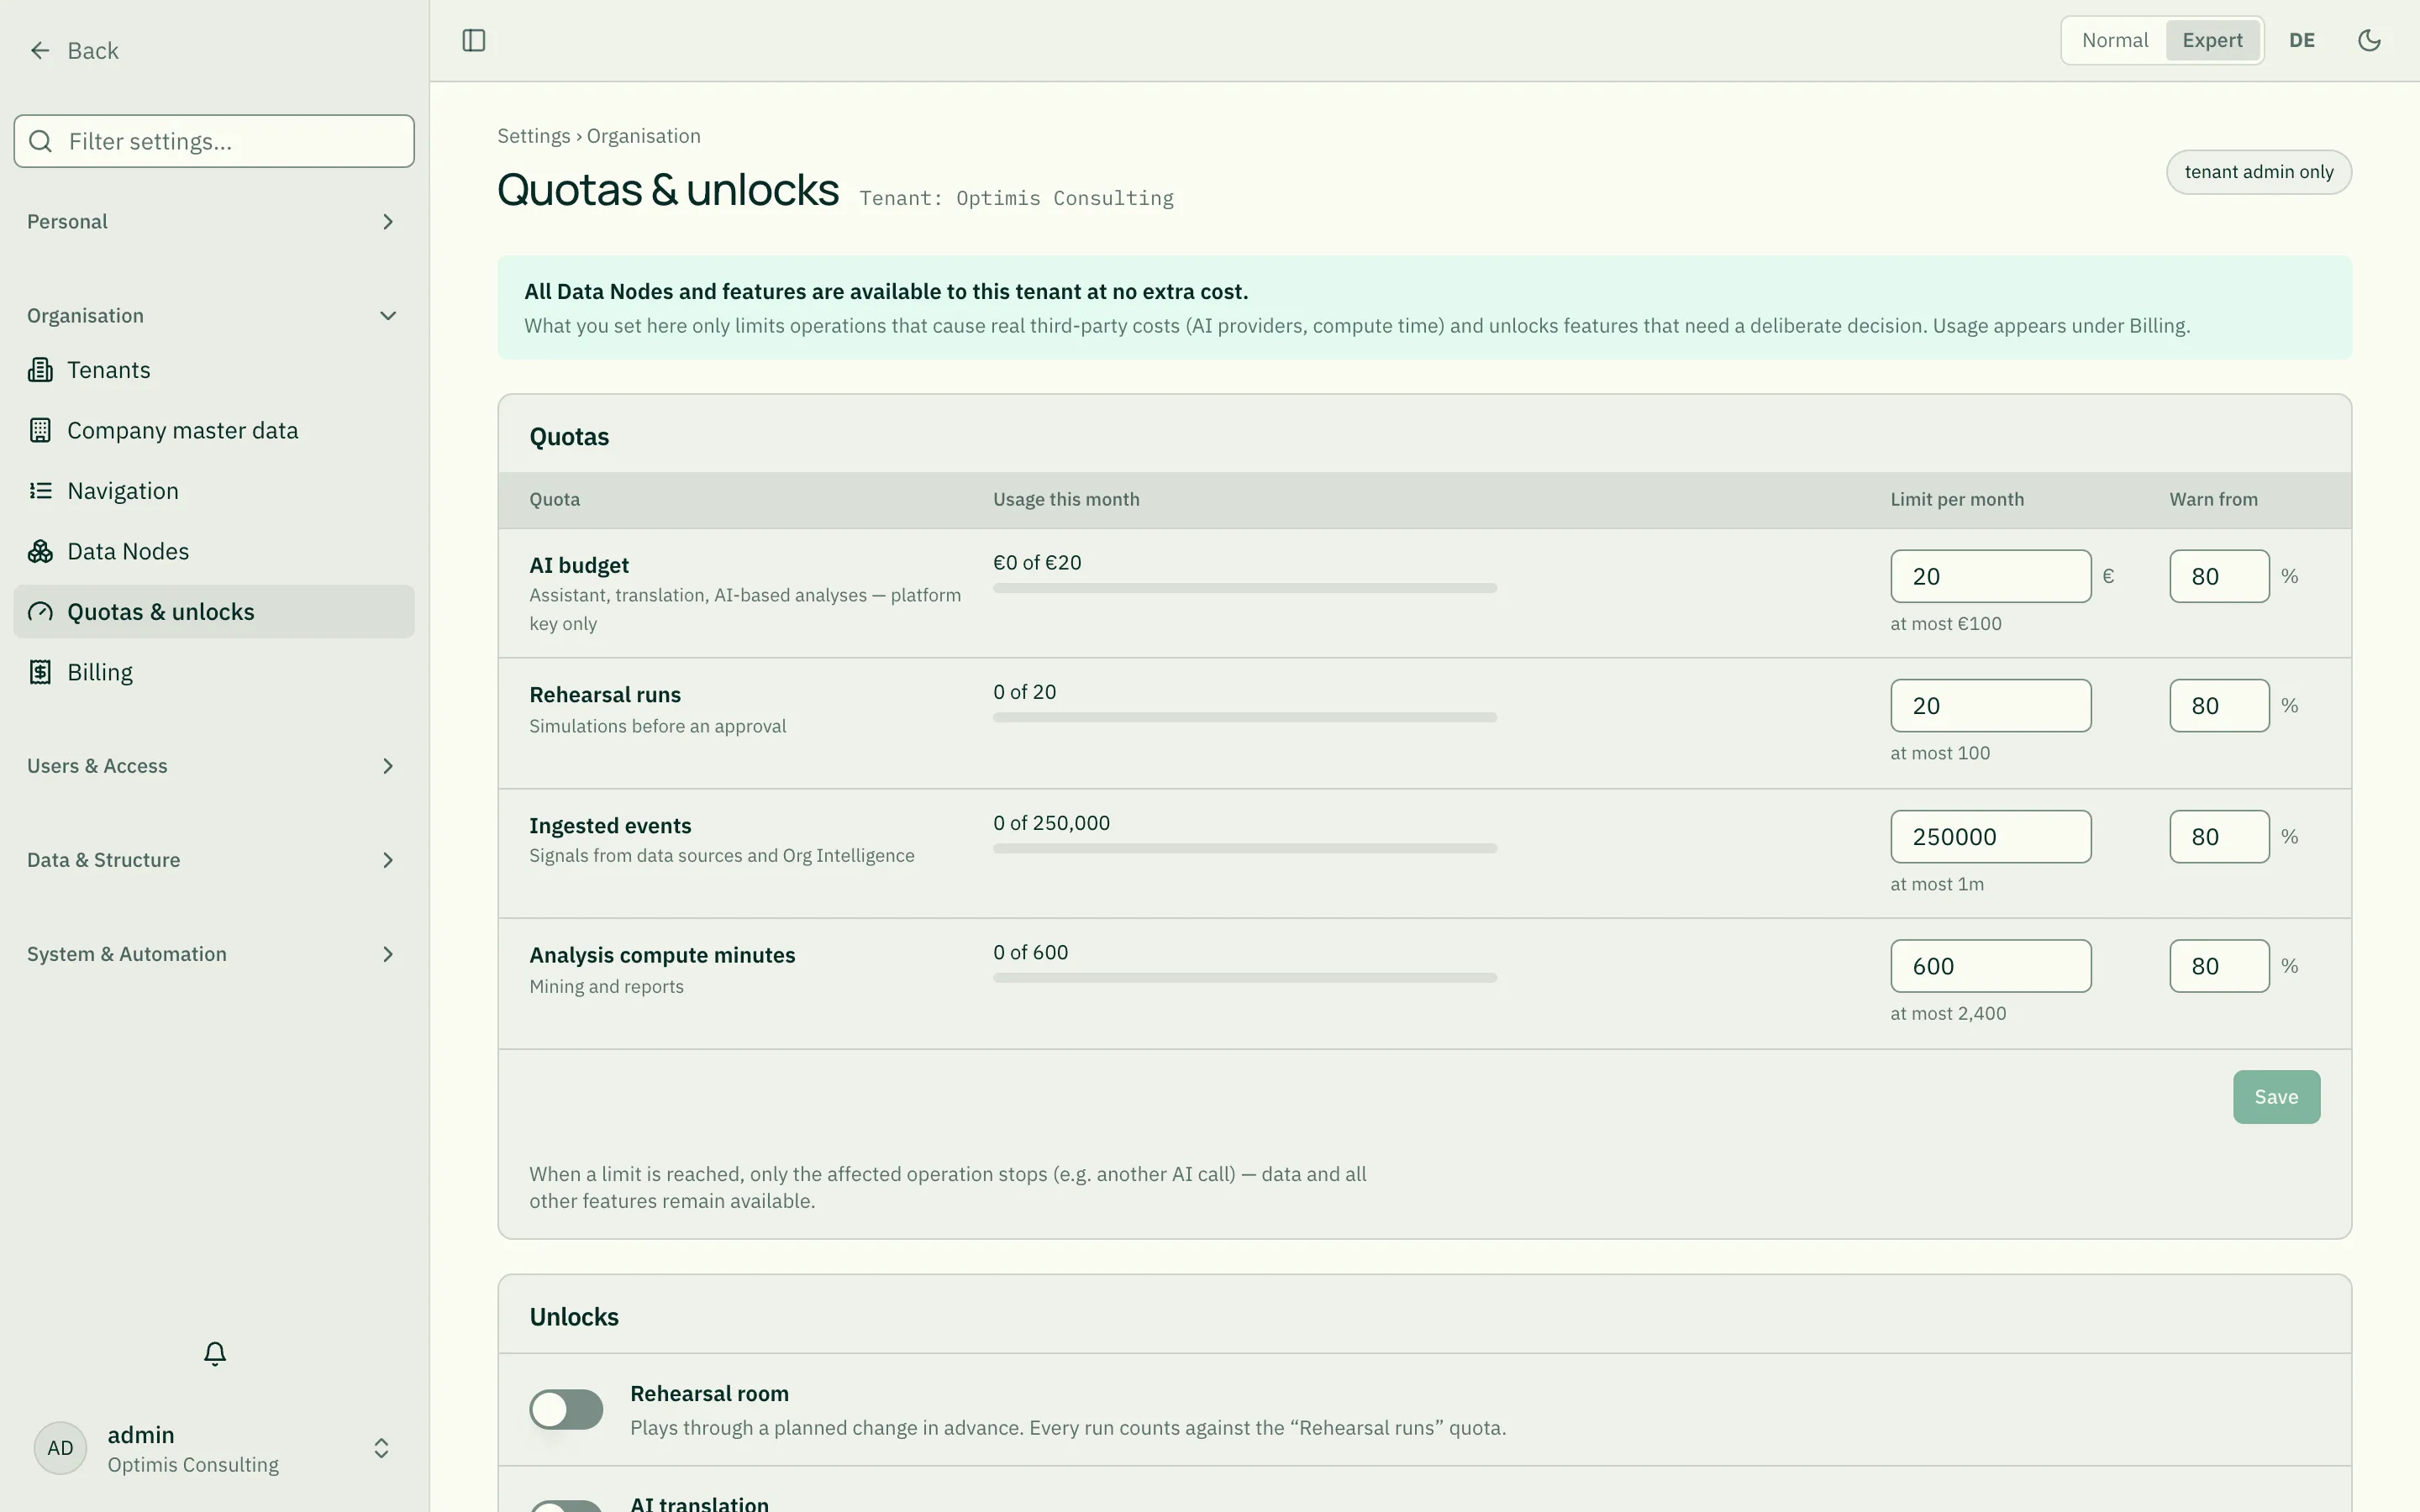Image resolution: width=2420 pixels, height=1512 pixels.
Task: Click the Back arrow icon
Action: (40, 51)
